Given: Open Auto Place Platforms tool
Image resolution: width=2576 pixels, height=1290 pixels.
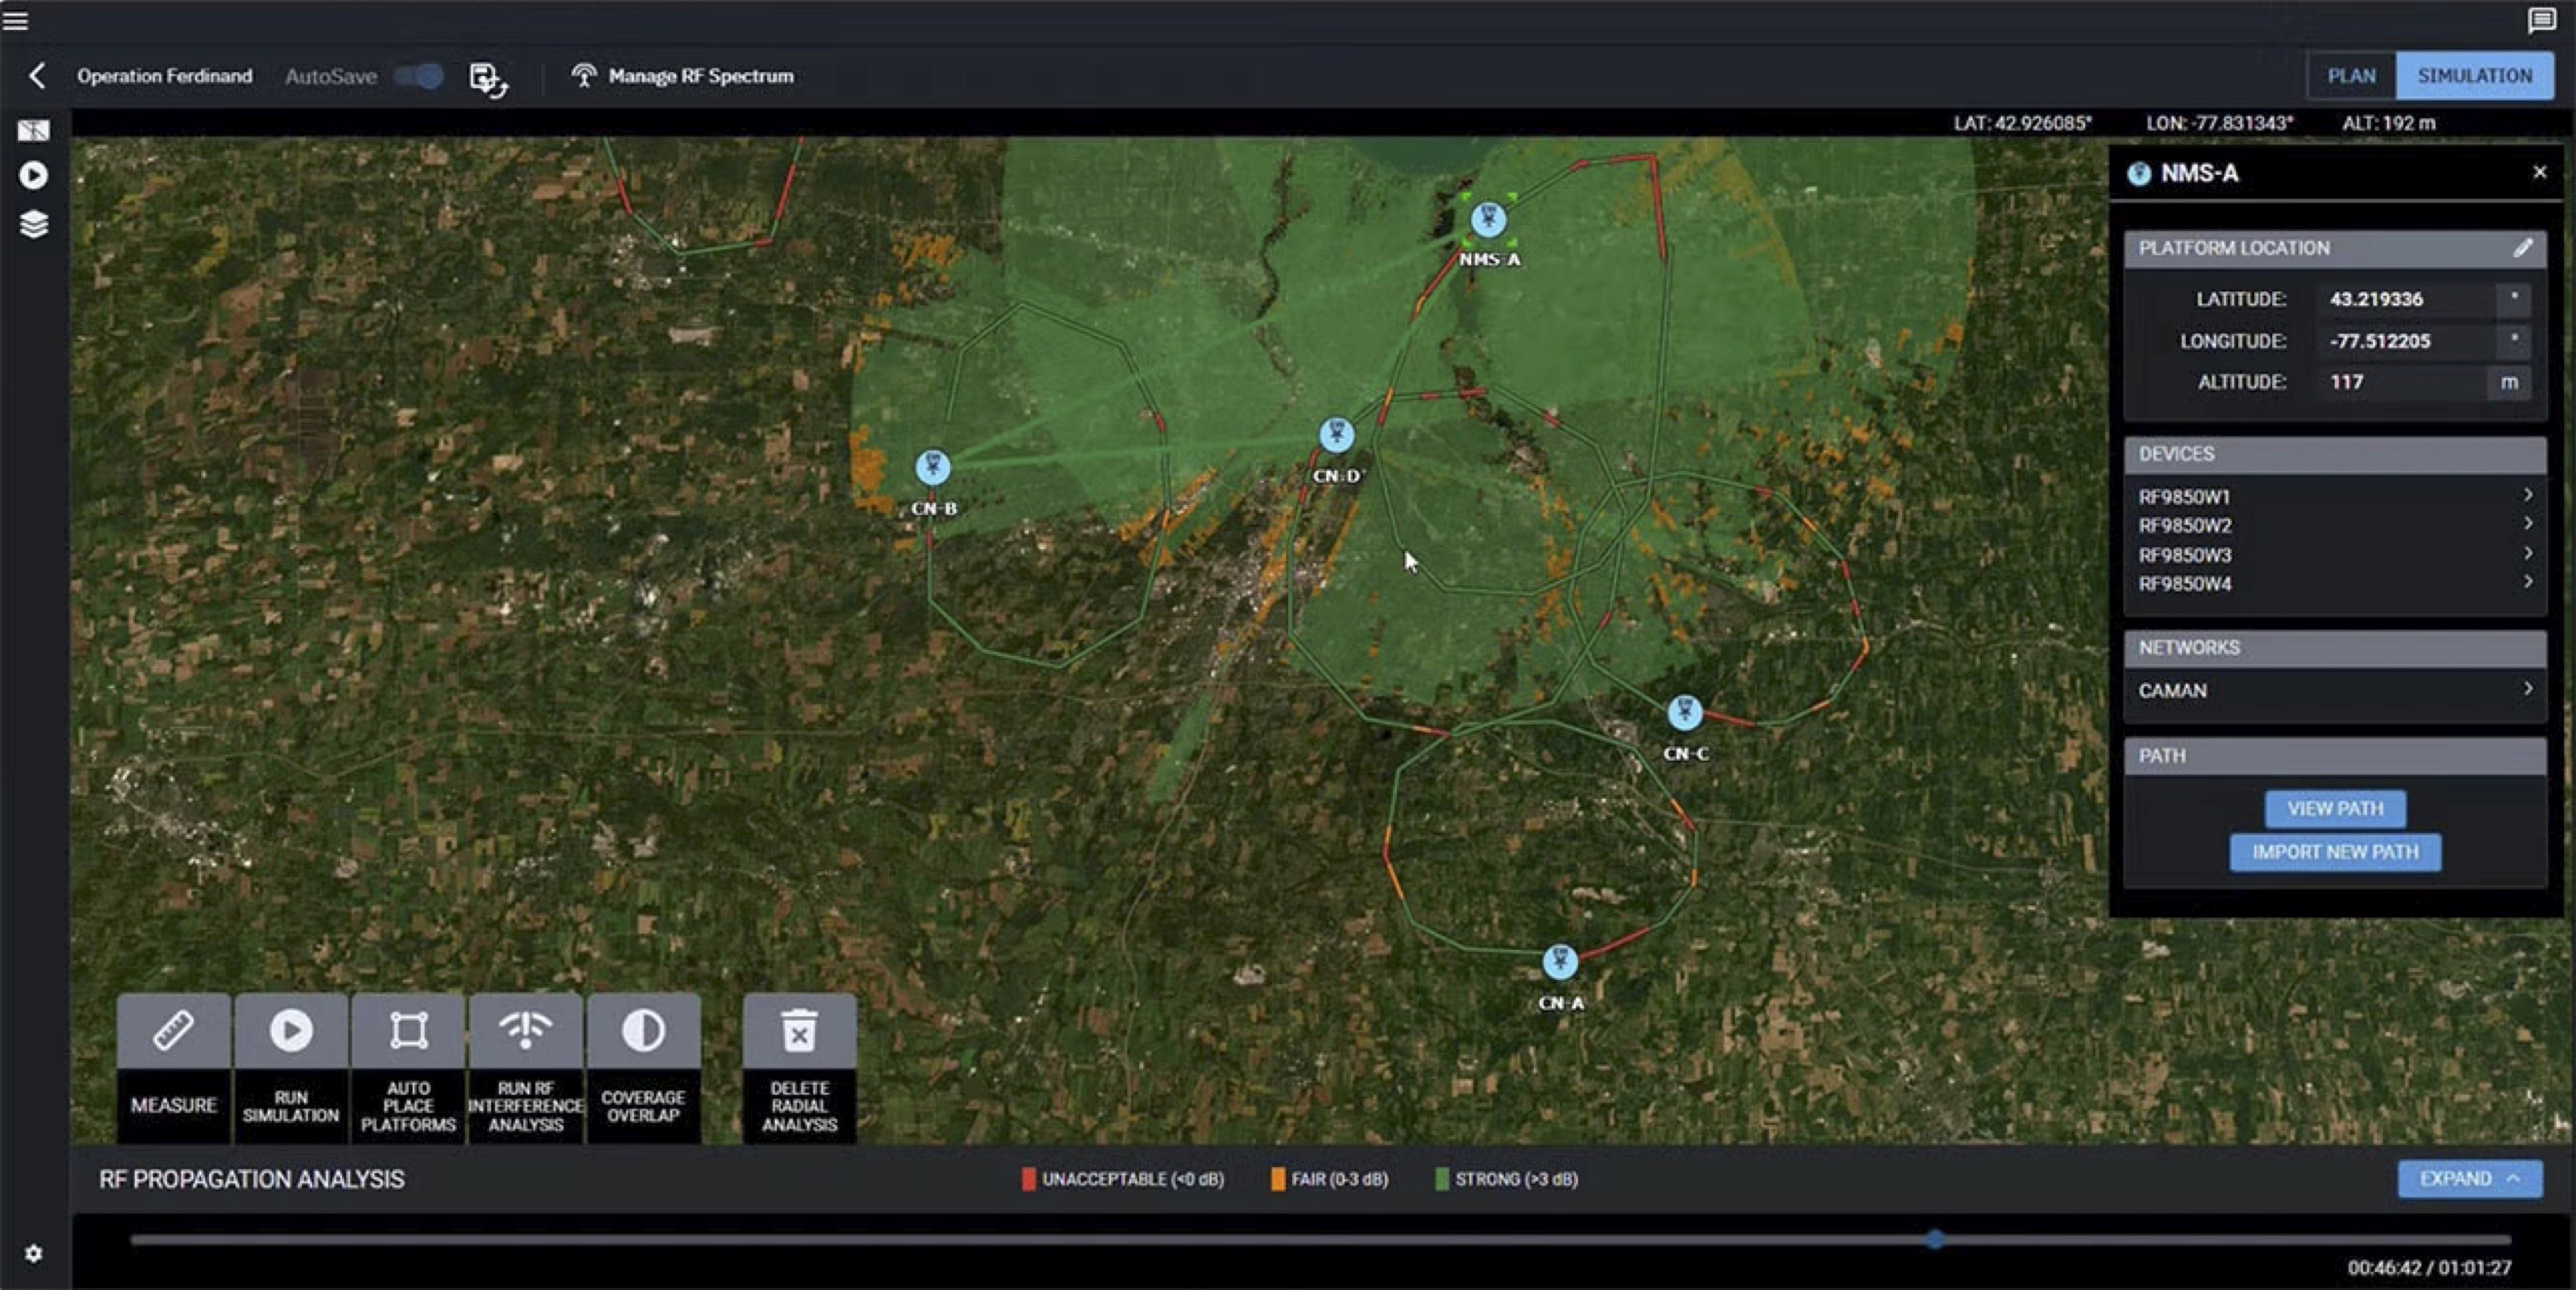Looking at the screenshot, I should click(x=408, y=1031).
